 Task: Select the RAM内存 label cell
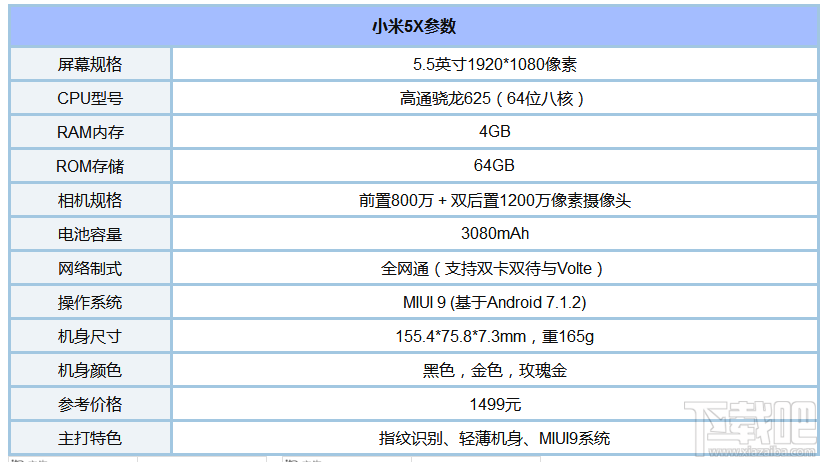click(90, 132)
